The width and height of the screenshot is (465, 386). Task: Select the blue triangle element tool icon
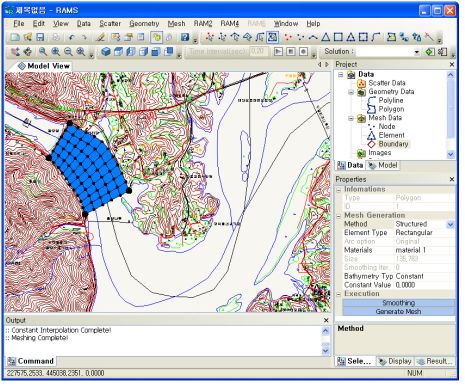pyautogui.click(x=326, y=37)
